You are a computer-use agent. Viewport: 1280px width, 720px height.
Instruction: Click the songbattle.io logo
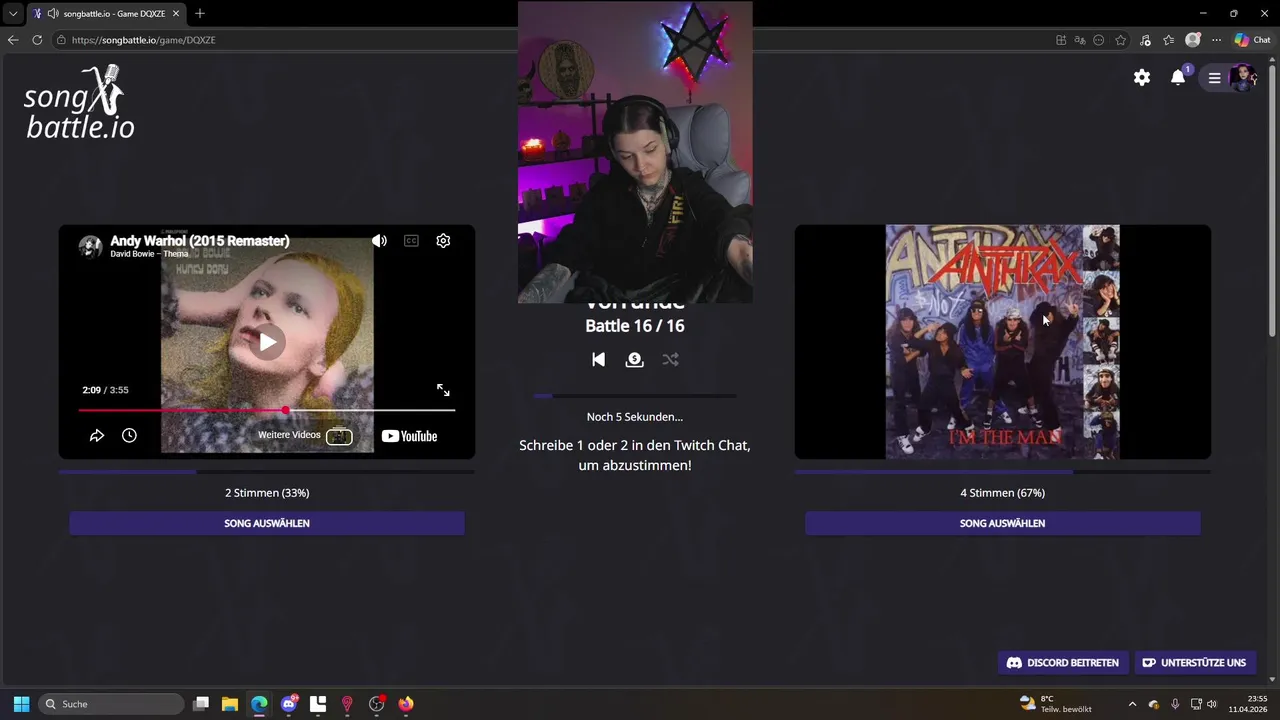79,102
